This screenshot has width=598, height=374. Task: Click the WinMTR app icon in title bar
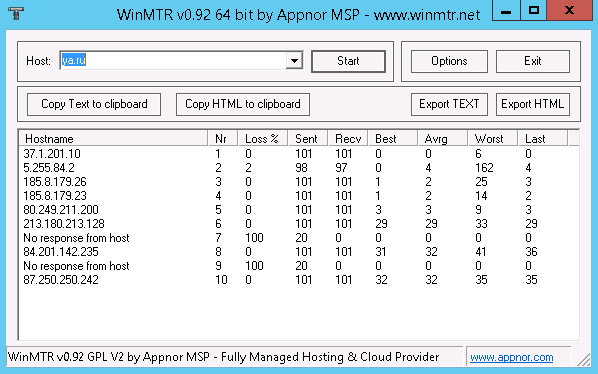16,13
